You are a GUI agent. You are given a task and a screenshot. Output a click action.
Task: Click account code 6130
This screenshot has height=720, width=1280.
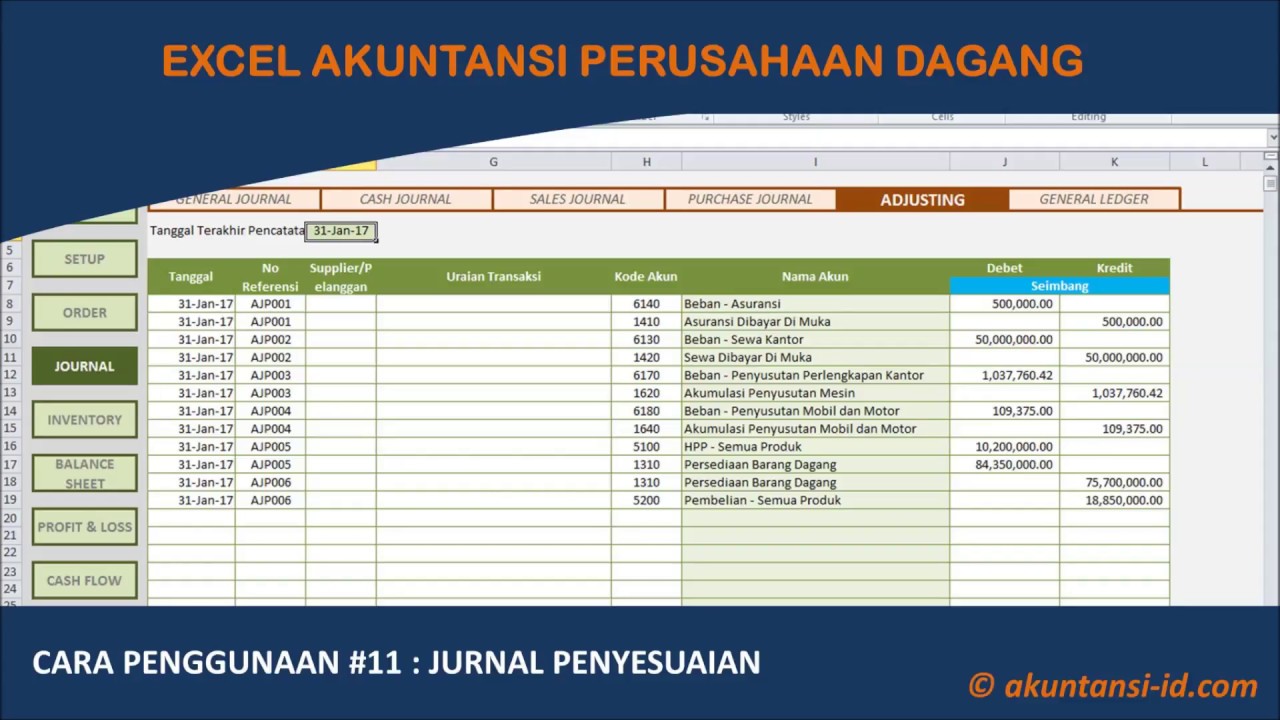coord(646,340)
